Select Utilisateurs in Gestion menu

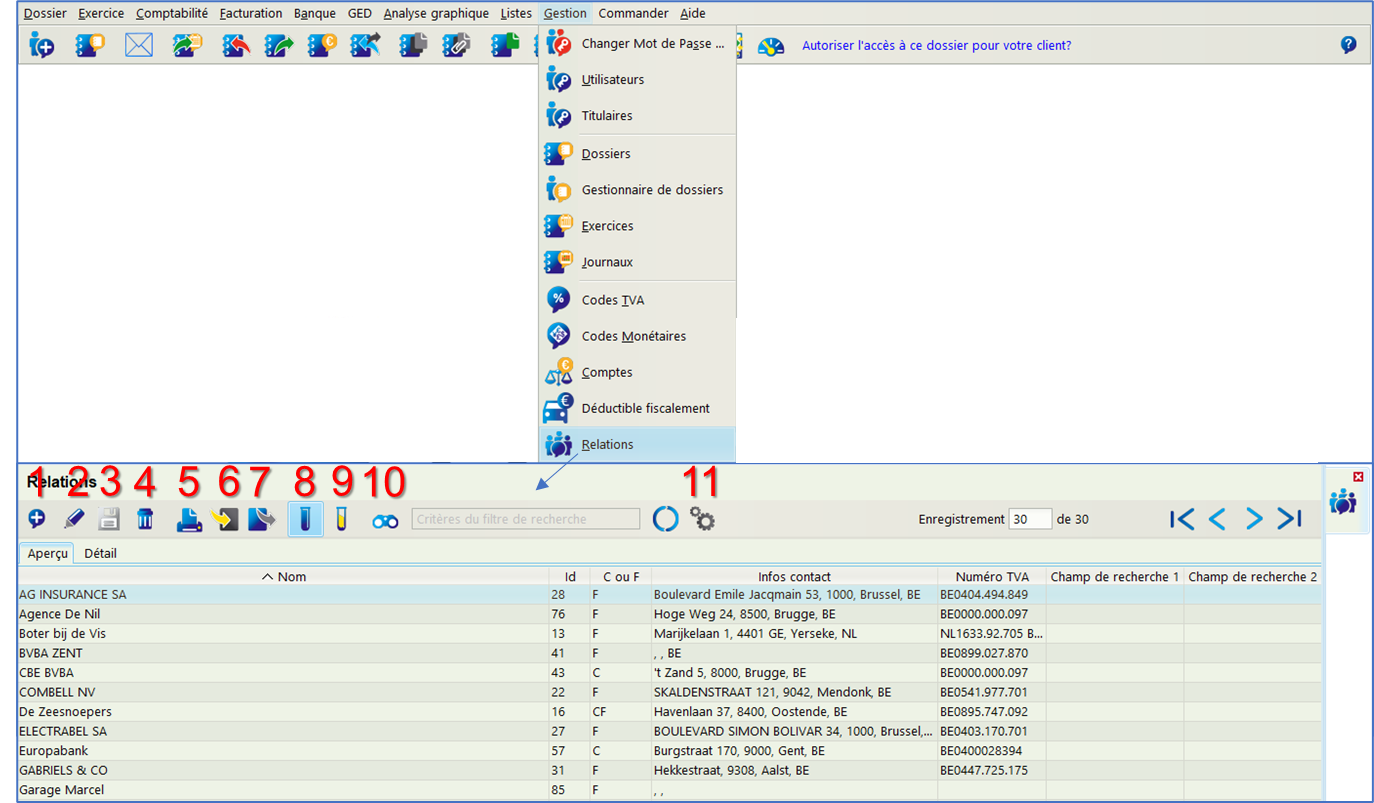pyautogui.click(x=637, y=80)
